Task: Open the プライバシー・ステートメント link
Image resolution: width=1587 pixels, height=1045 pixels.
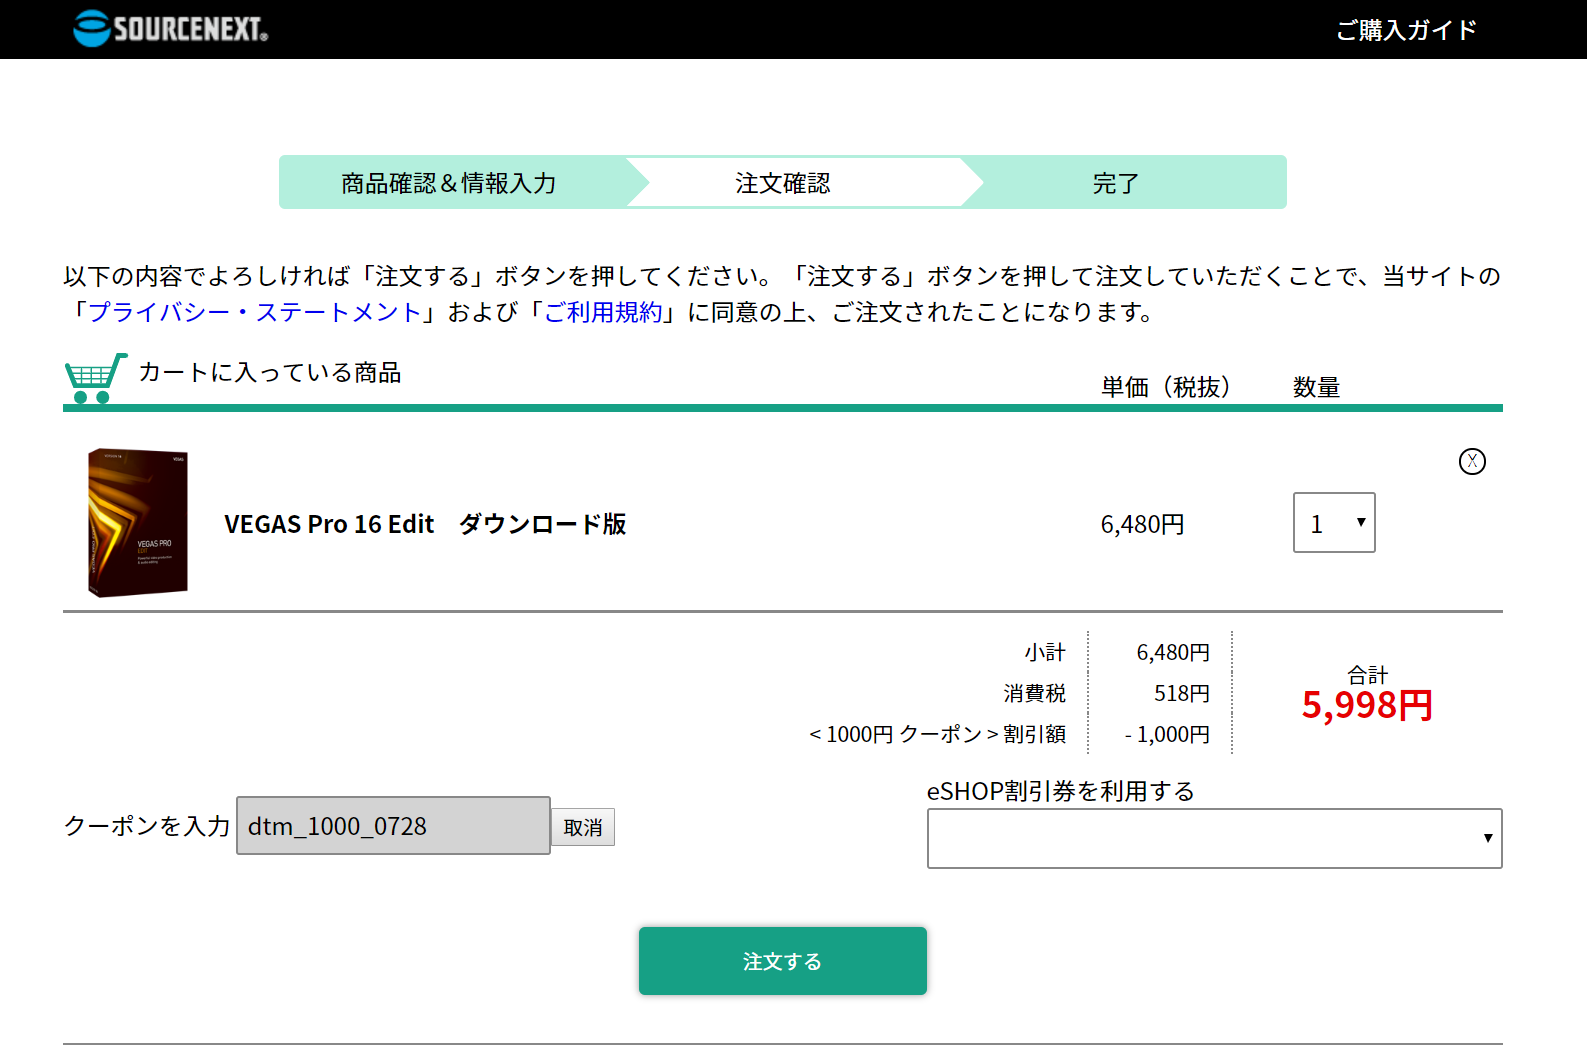Action: click(x=255, y=312)
